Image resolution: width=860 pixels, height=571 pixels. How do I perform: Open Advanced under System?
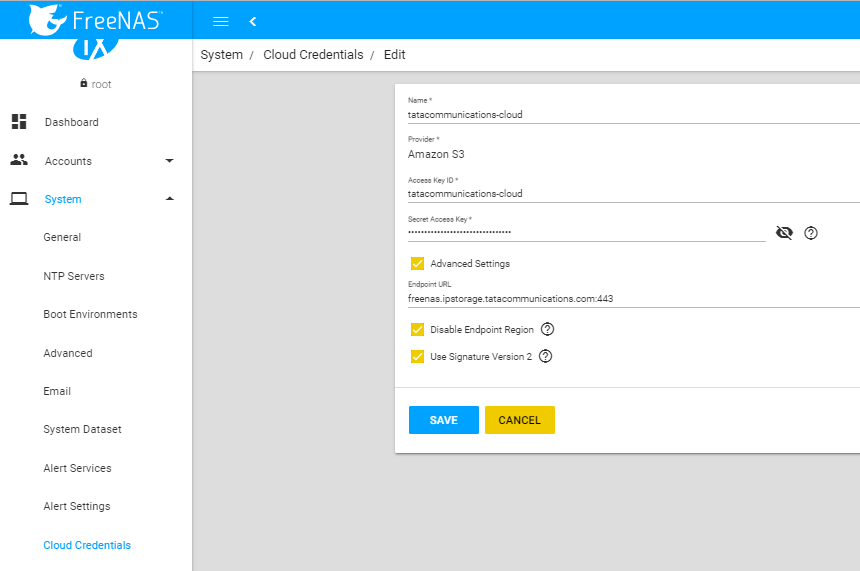(x=68, y=353)
